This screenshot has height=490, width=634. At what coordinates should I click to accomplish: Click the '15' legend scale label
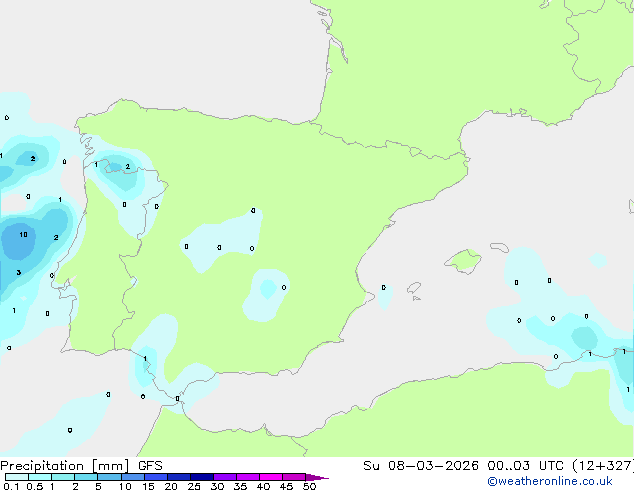click(x=148, y=486)
